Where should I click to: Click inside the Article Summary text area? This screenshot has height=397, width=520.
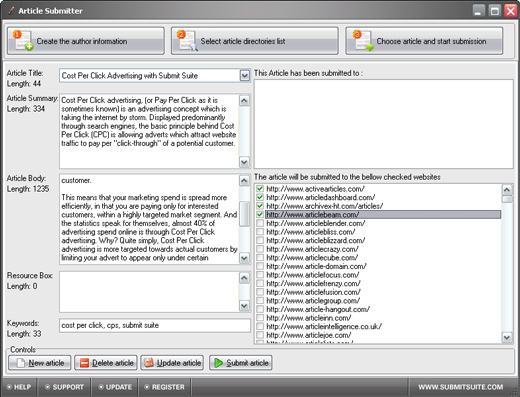[149, 131]
